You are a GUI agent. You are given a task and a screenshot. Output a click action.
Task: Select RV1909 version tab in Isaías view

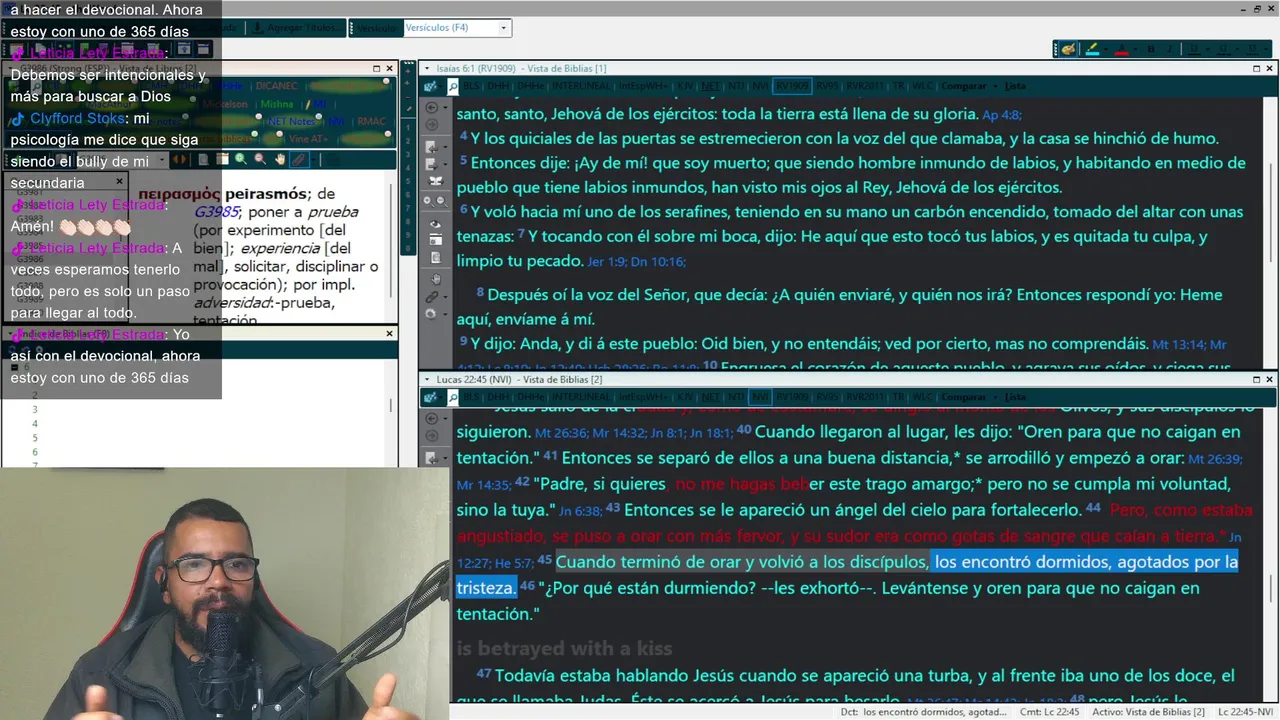(x=792, y=86)
